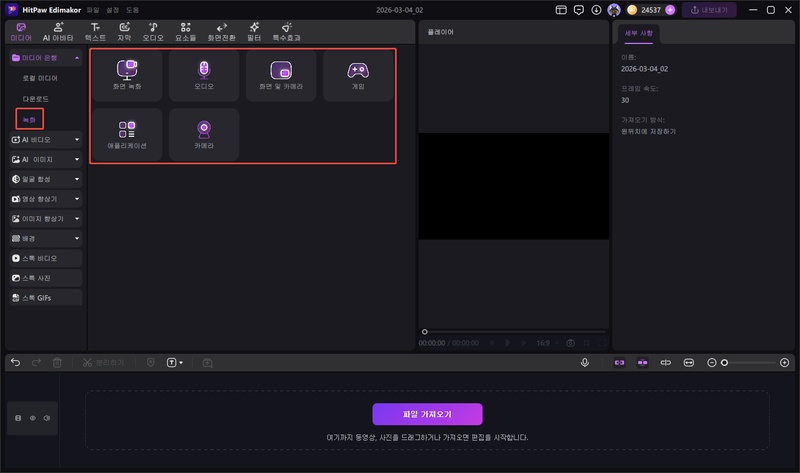
Task: Open the 특수효과 (Effects) tab
Action: point(287,32)
